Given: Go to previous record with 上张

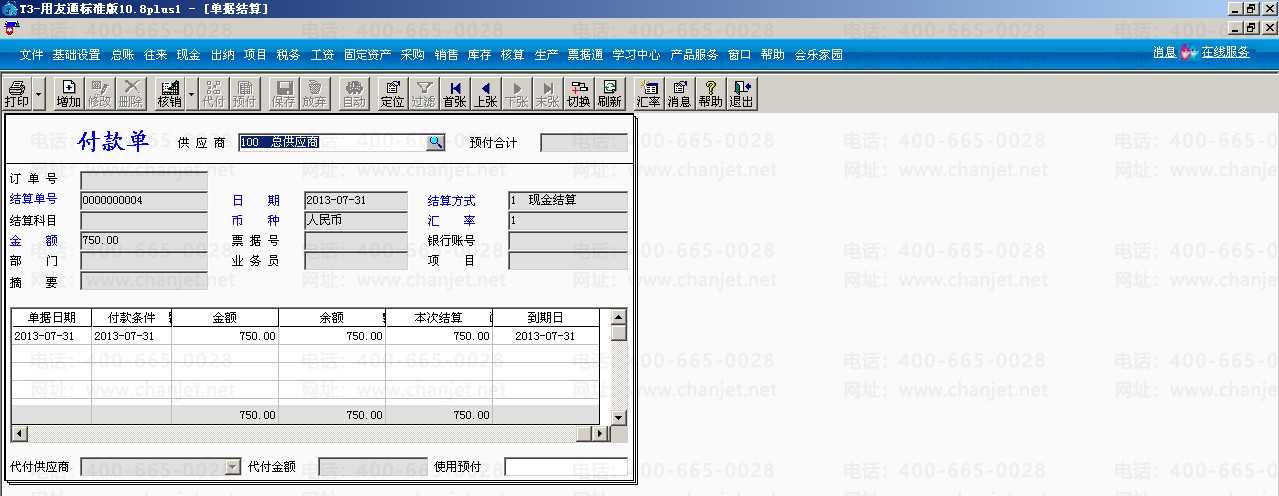Looking at the screenshot, I should (x=486, y=94).
